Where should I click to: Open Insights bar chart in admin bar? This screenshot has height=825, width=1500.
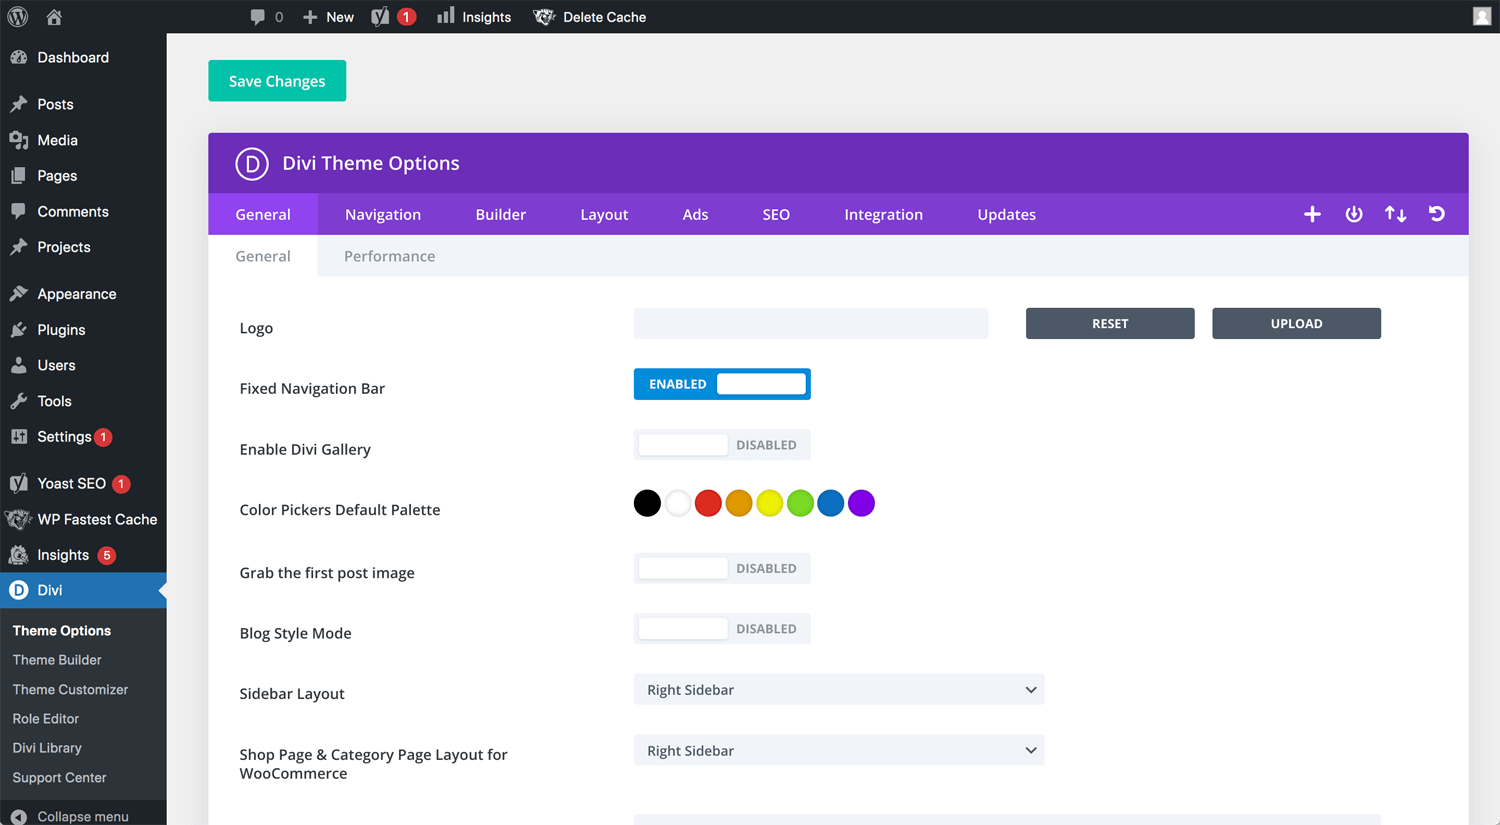[446, 16]
